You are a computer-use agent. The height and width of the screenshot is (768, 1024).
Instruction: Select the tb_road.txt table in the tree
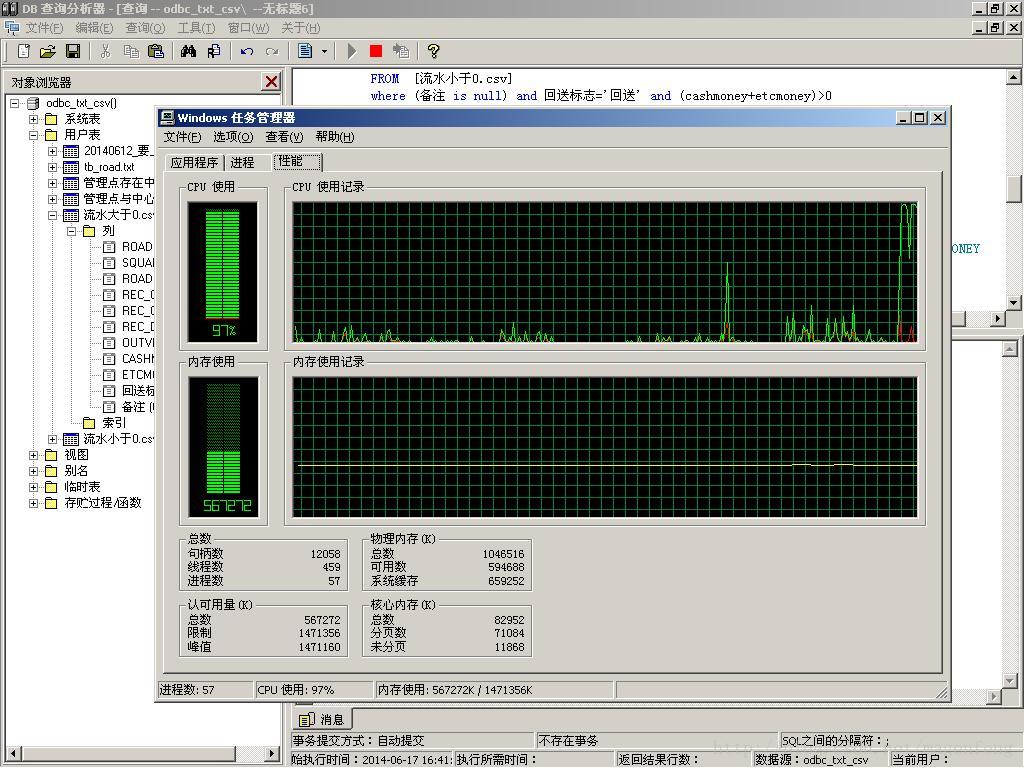click(x=108, y=167)
